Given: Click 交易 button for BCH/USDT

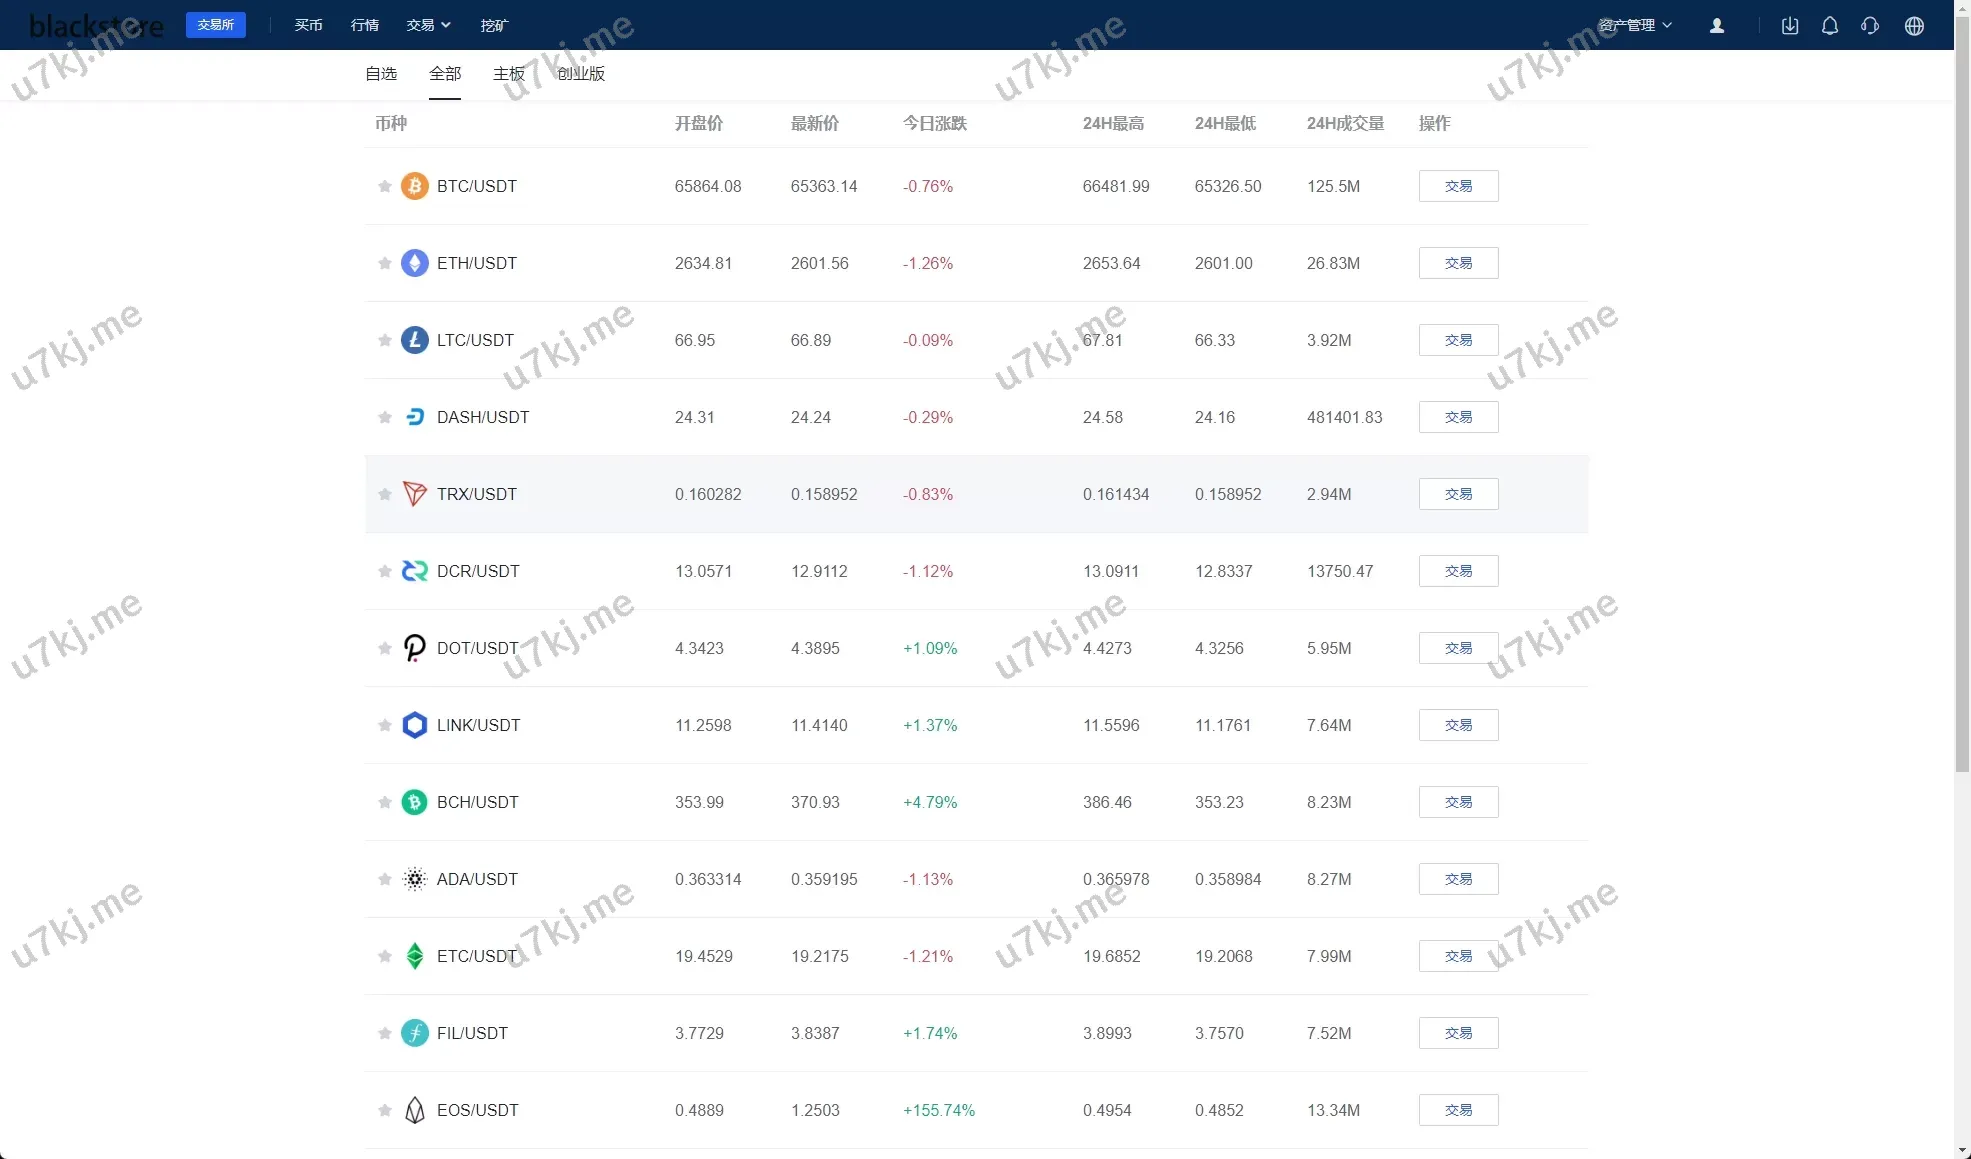Looking at the screenshot, I should point(1457,802).
